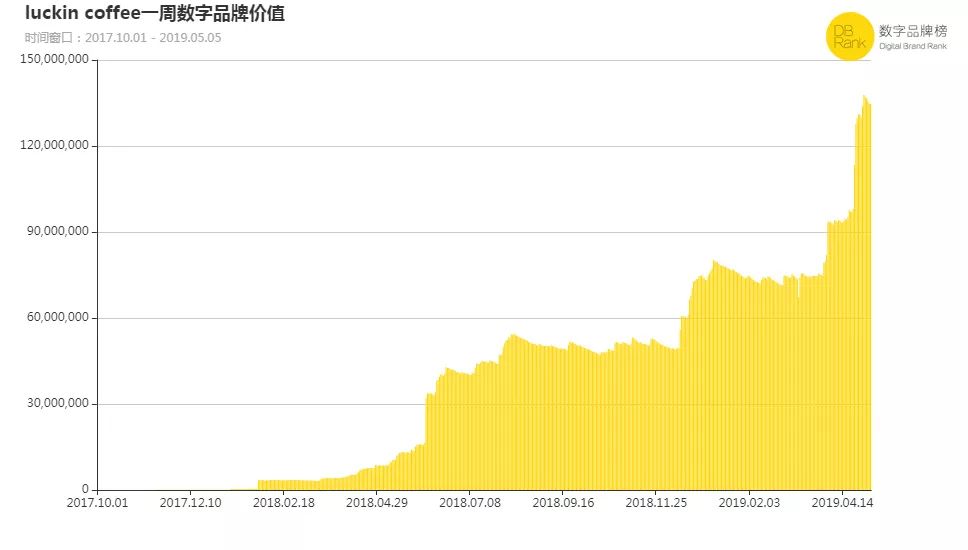
Task: Click the x-axis date 2018.11.25
Action: click(656, 502)
